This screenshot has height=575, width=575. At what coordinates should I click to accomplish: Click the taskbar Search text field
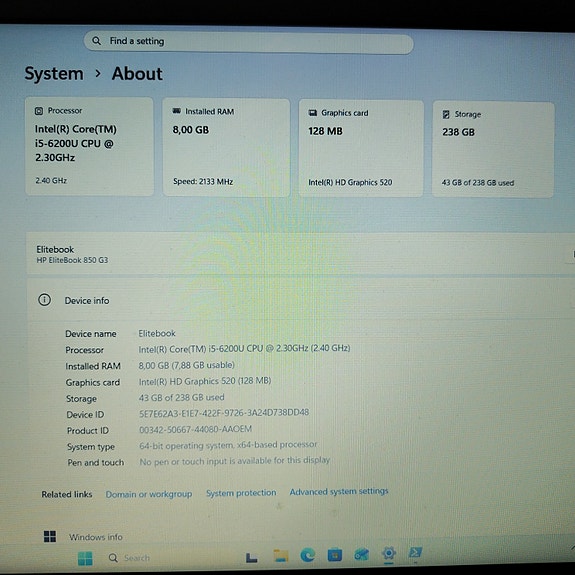click(x=137, y=558)
